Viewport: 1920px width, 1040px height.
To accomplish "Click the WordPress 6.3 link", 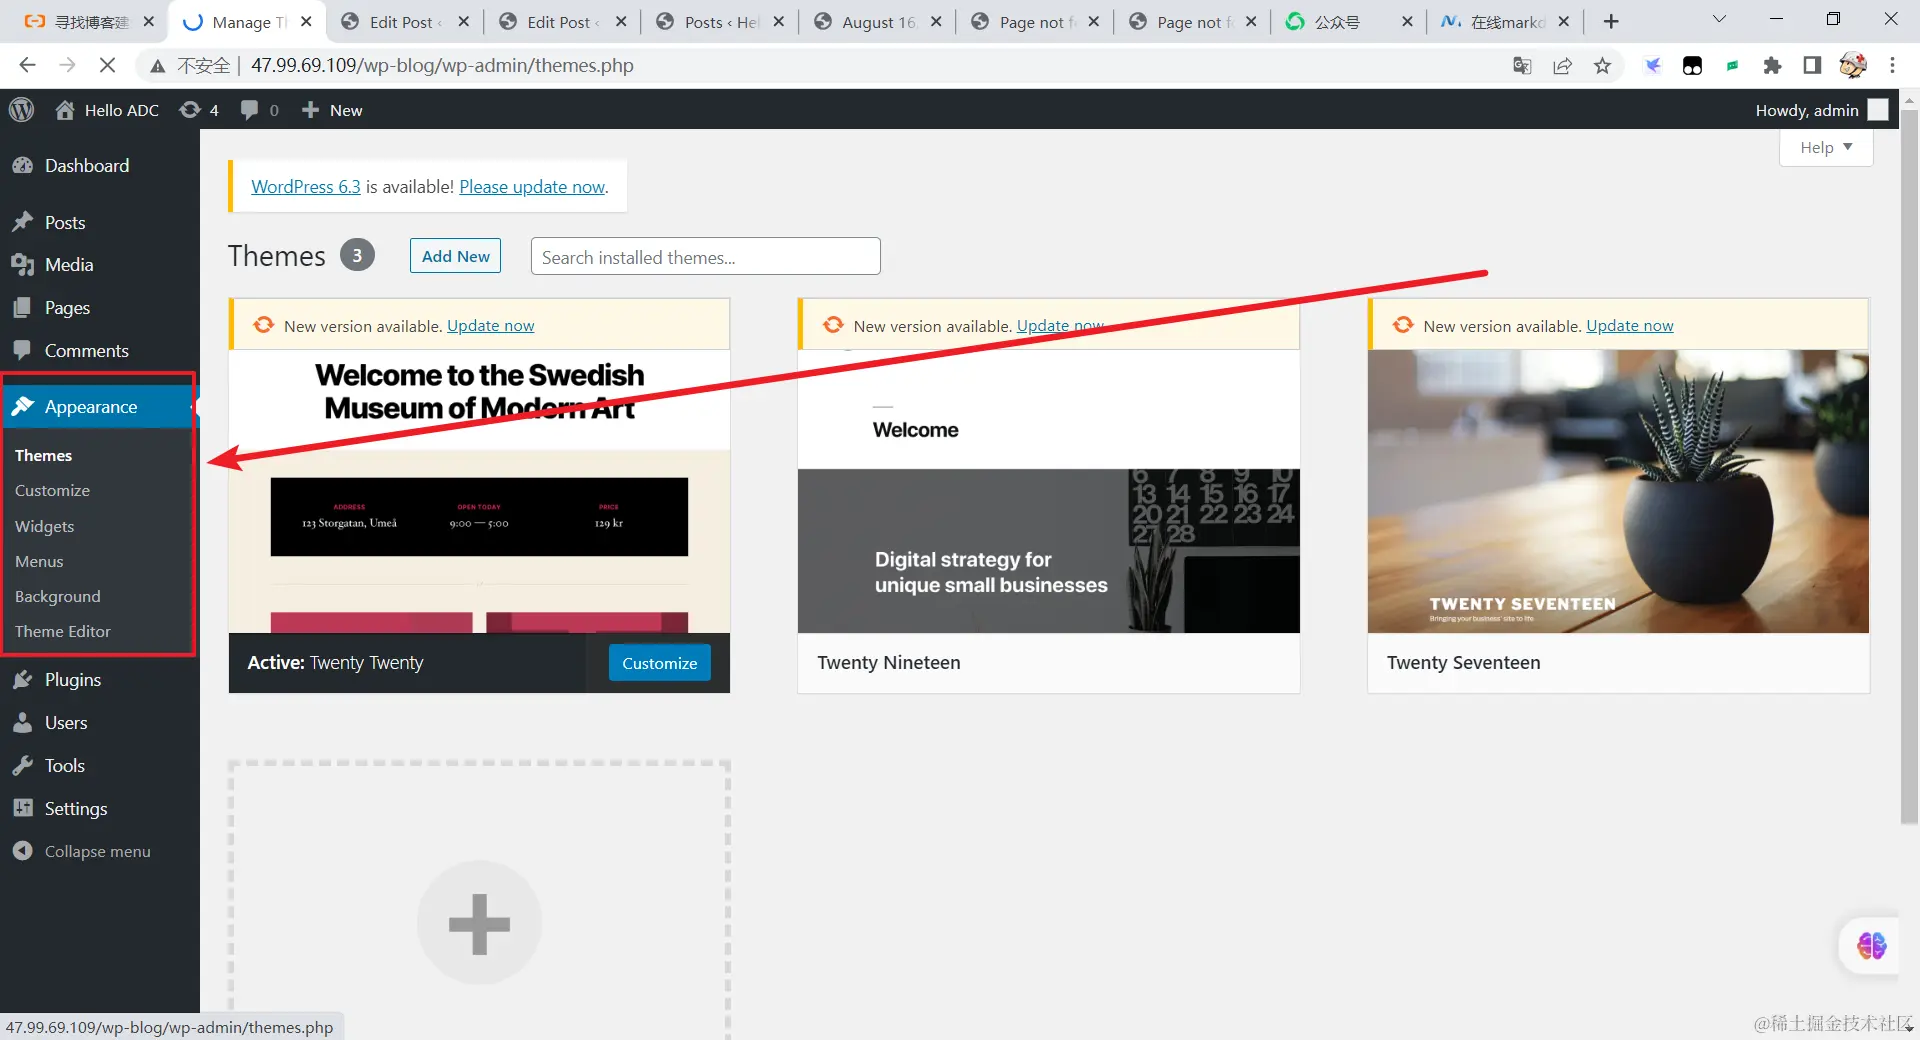I will pyautogui.click(x=306, y=187).
